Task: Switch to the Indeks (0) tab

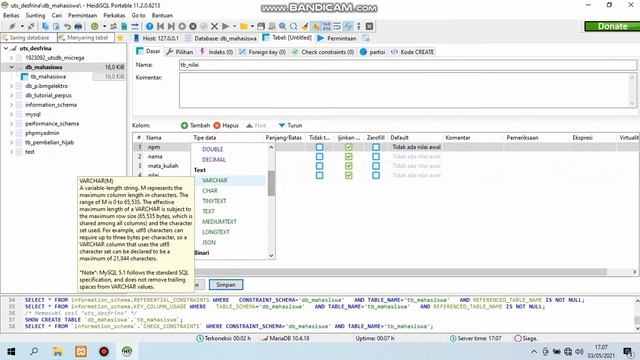Action: [x=216, y=52]
